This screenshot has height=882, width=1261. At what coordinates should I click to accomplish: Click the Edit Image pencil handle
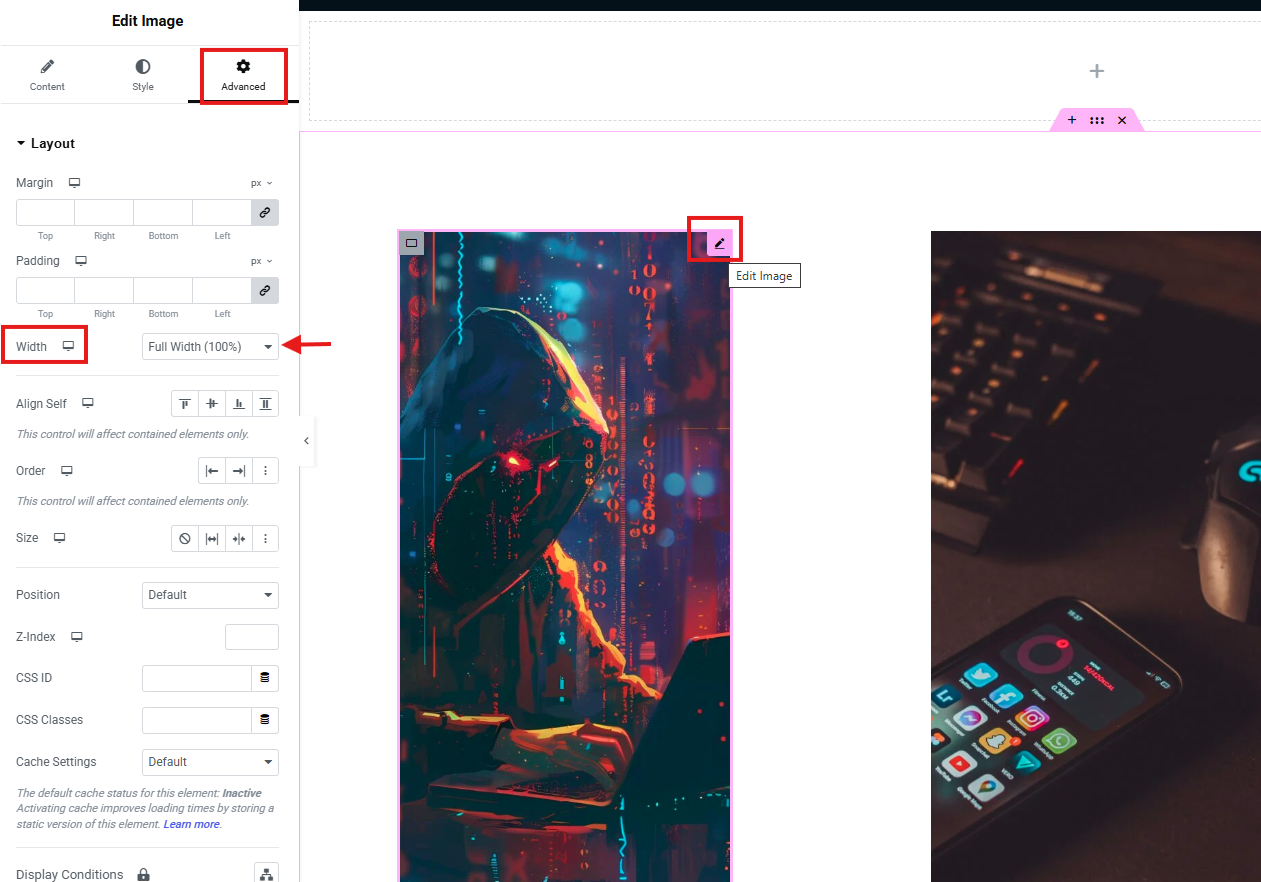coord(719,243)
